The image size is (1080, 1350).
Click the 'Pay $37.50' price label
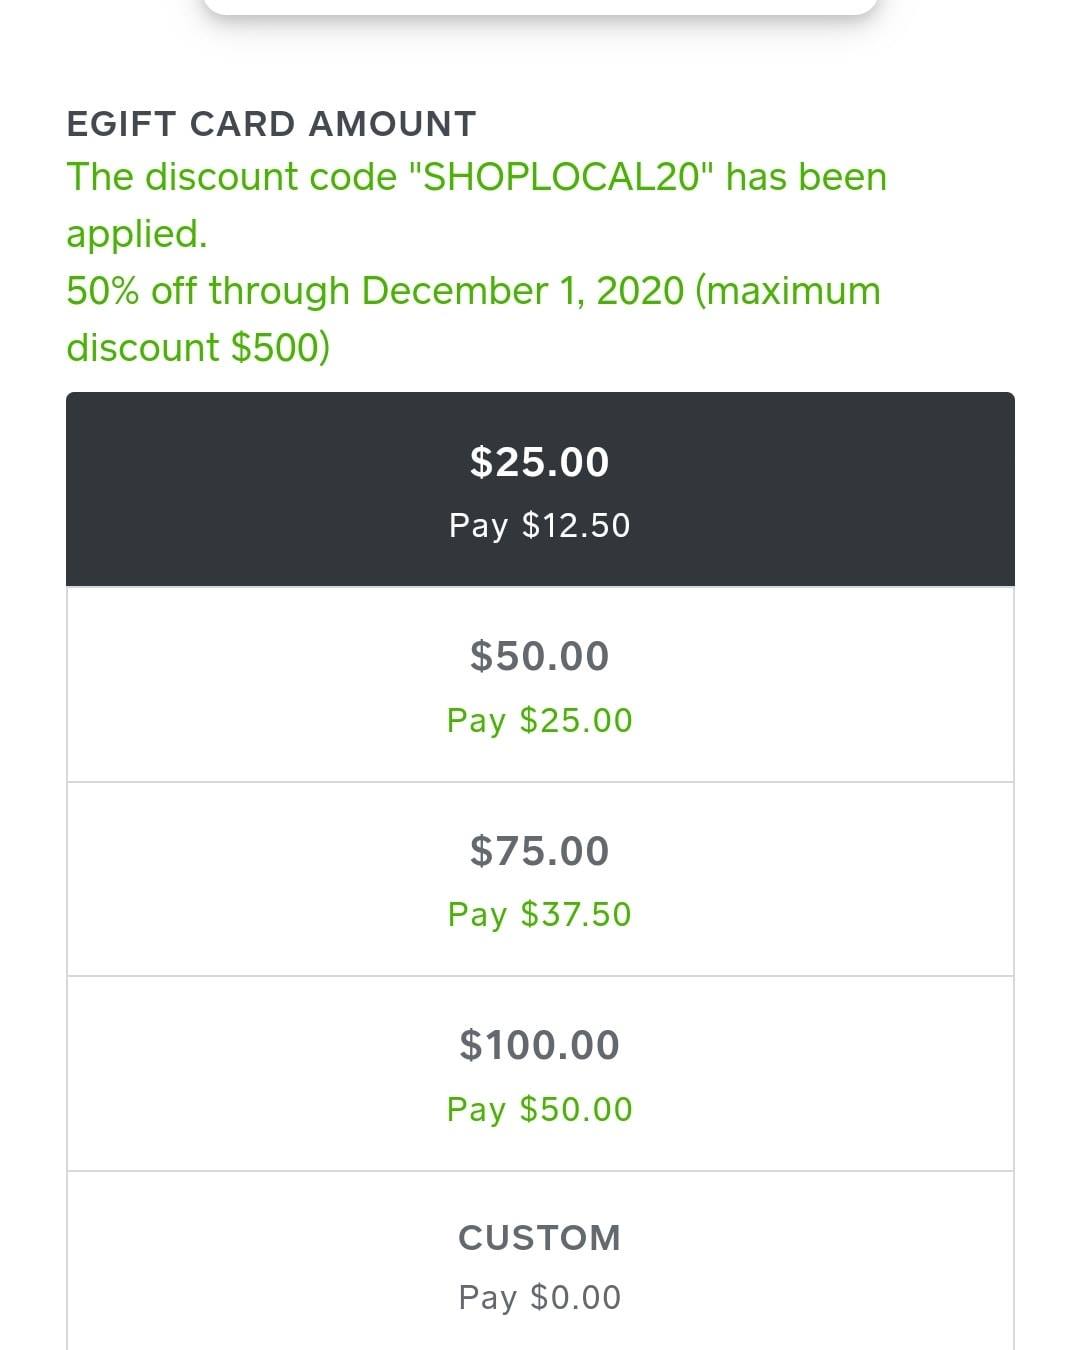pos(540,914)
